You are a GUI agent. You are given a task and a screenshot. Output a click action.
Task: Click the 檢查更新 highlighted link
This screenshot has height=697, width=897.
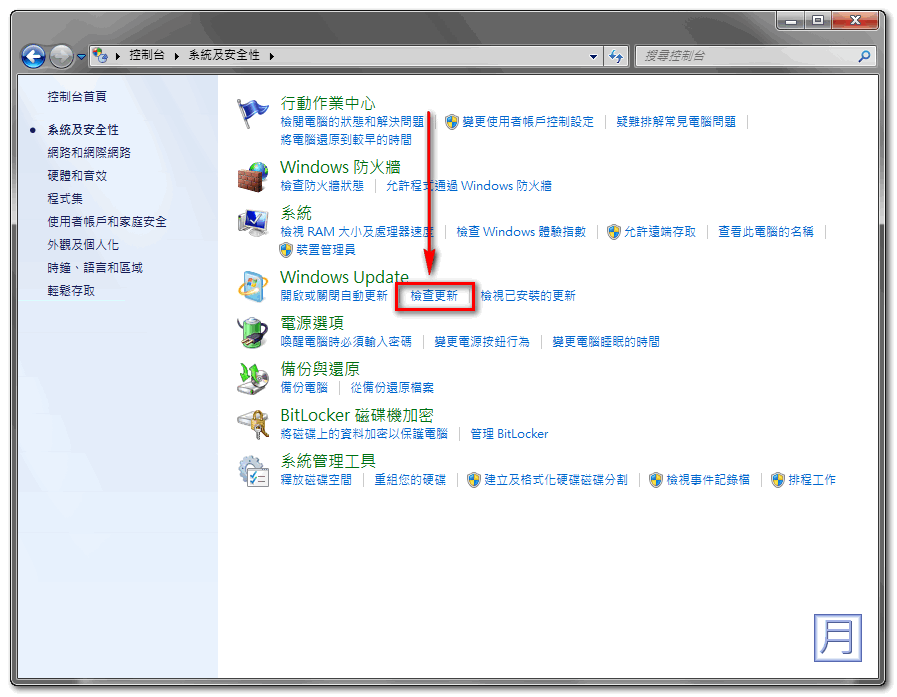[434, 296]
